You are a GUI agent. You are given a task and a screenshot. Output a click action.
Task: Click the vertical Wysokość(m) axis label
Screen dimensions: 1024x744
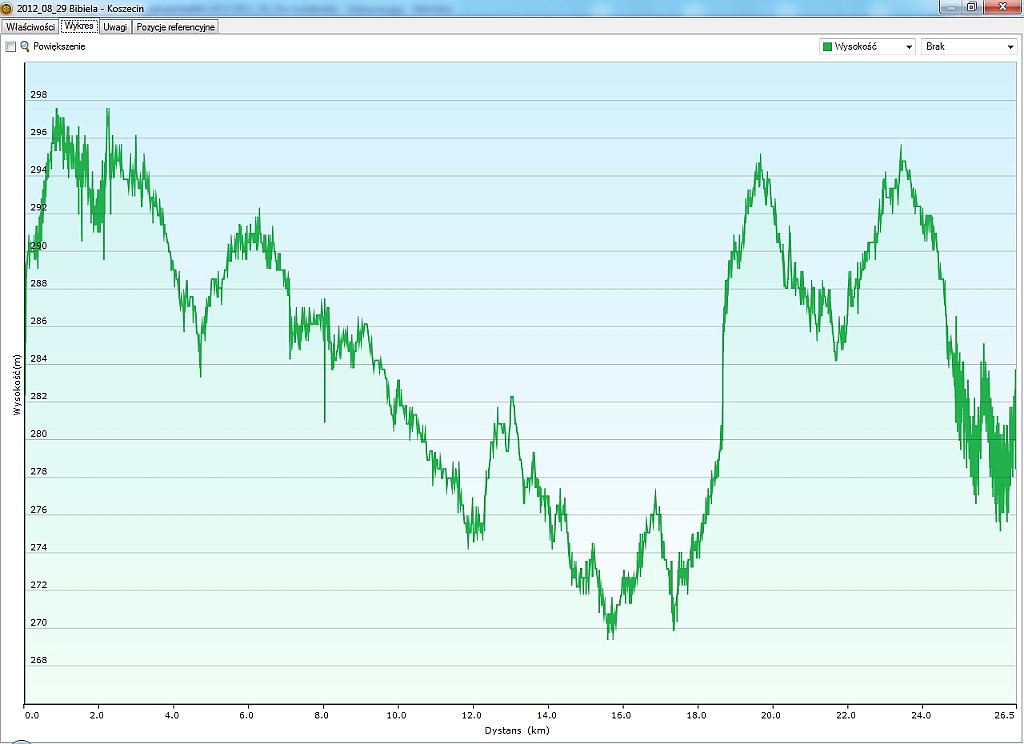(x=16, y=385)
